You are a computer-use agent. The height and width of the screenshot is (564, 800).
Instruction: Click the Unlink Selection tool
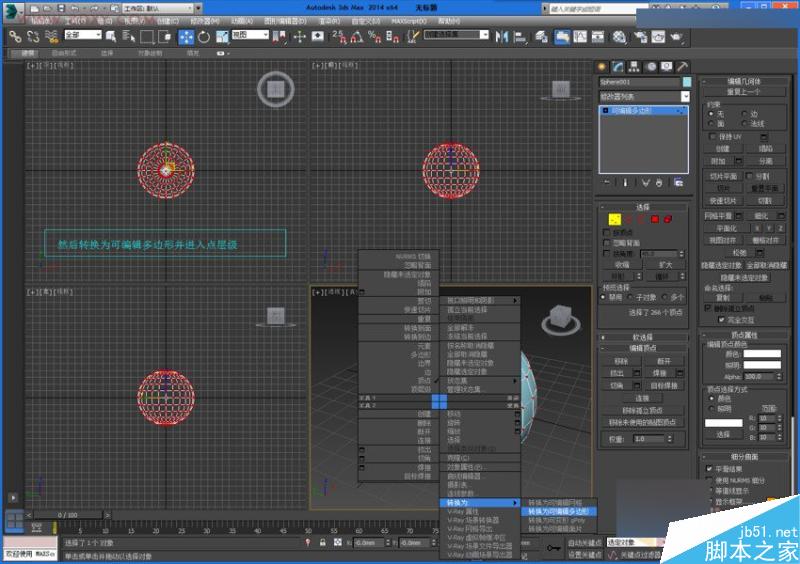tap(33, 37)
